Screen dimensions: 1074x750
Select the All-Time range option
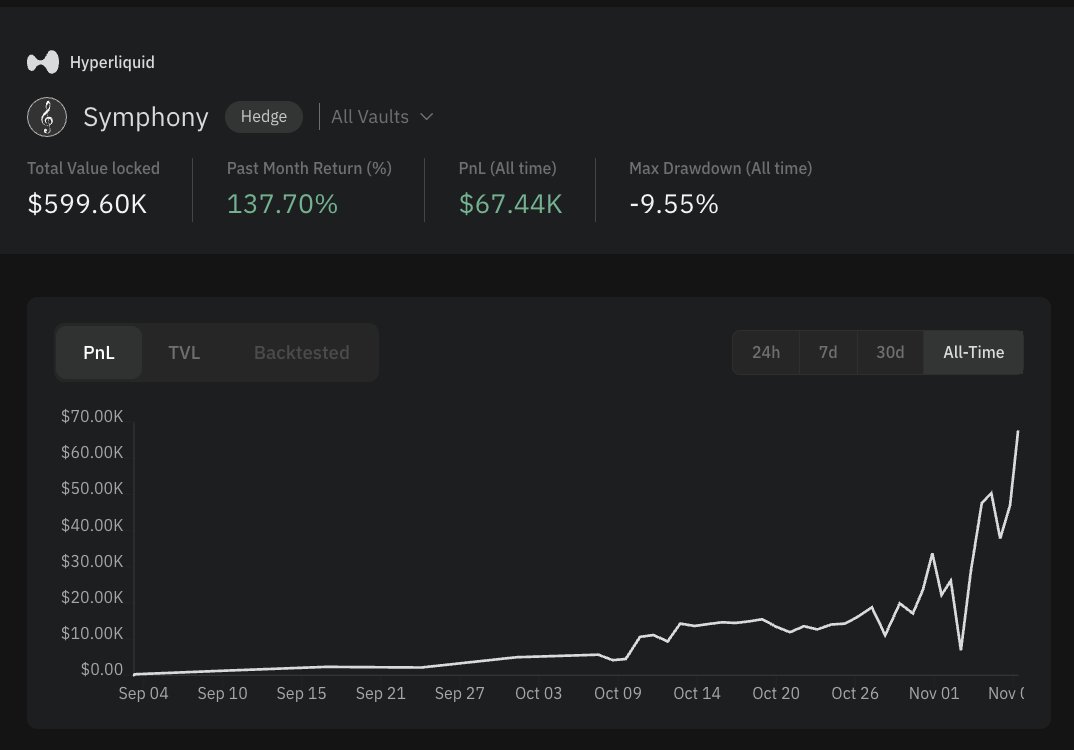[973, 353]
